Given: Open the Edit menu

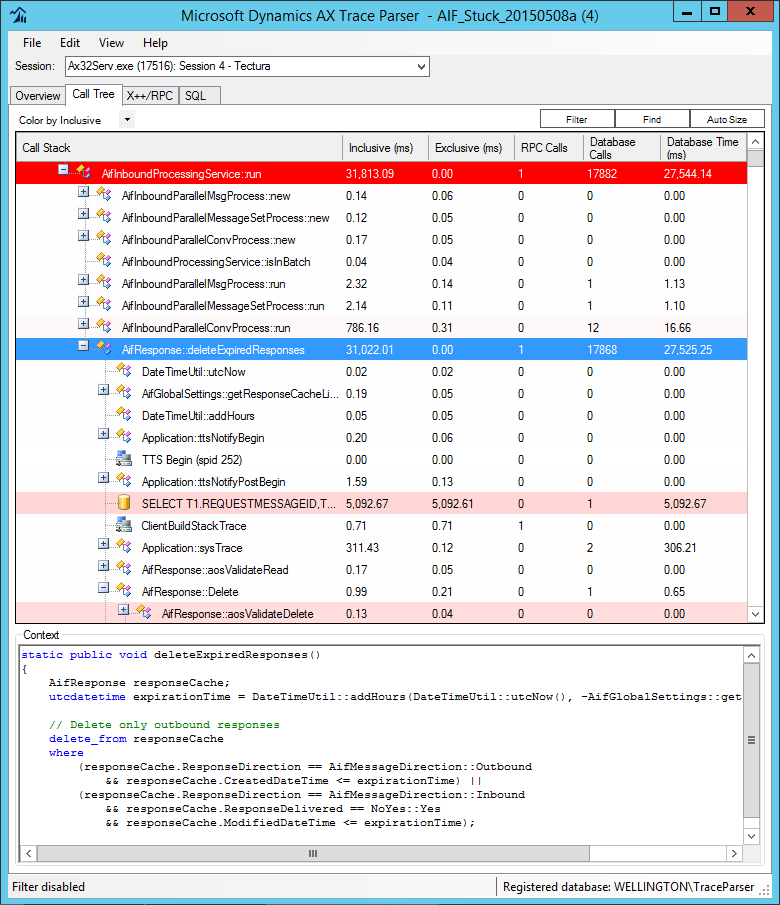Looking at the screenshot, I should click(x=70, y=43).
